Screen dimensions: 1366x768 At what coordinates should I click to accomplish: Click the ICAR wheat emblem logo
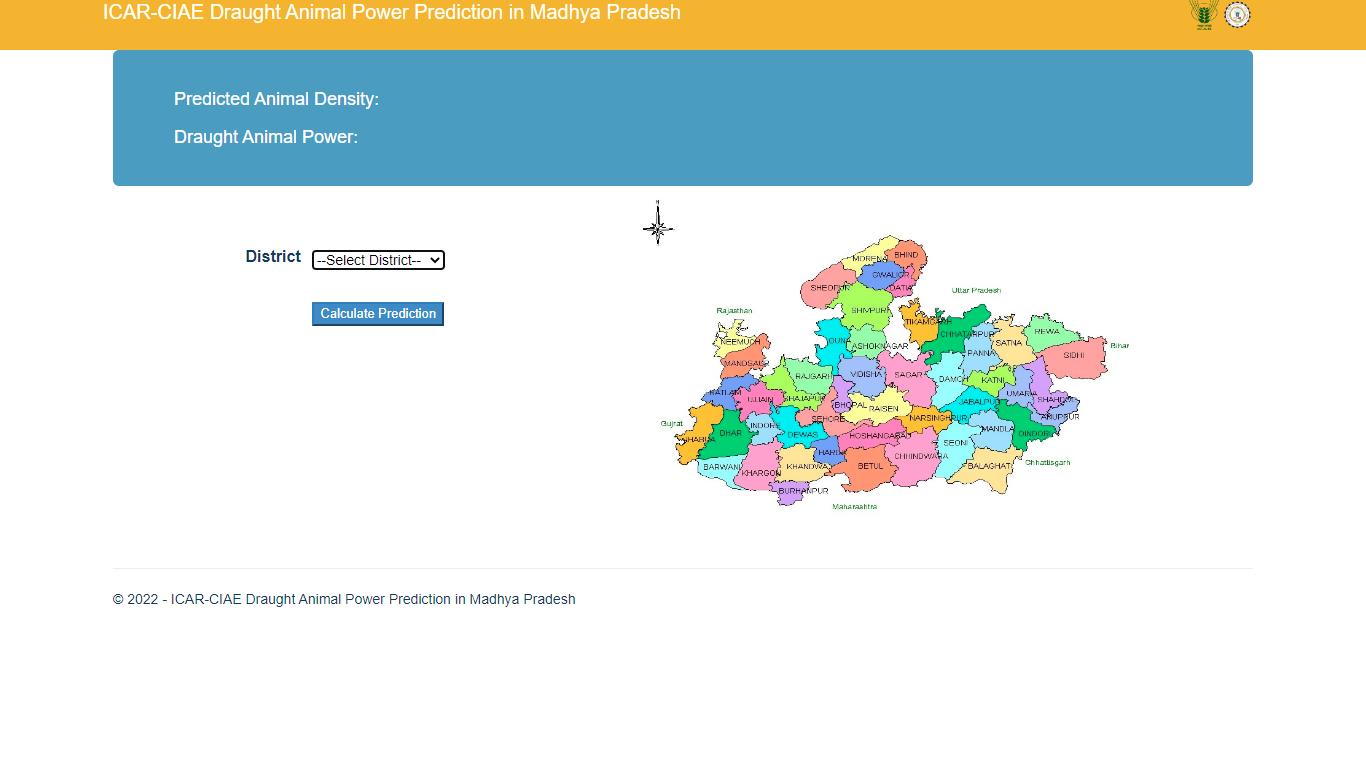(1203, 14)
